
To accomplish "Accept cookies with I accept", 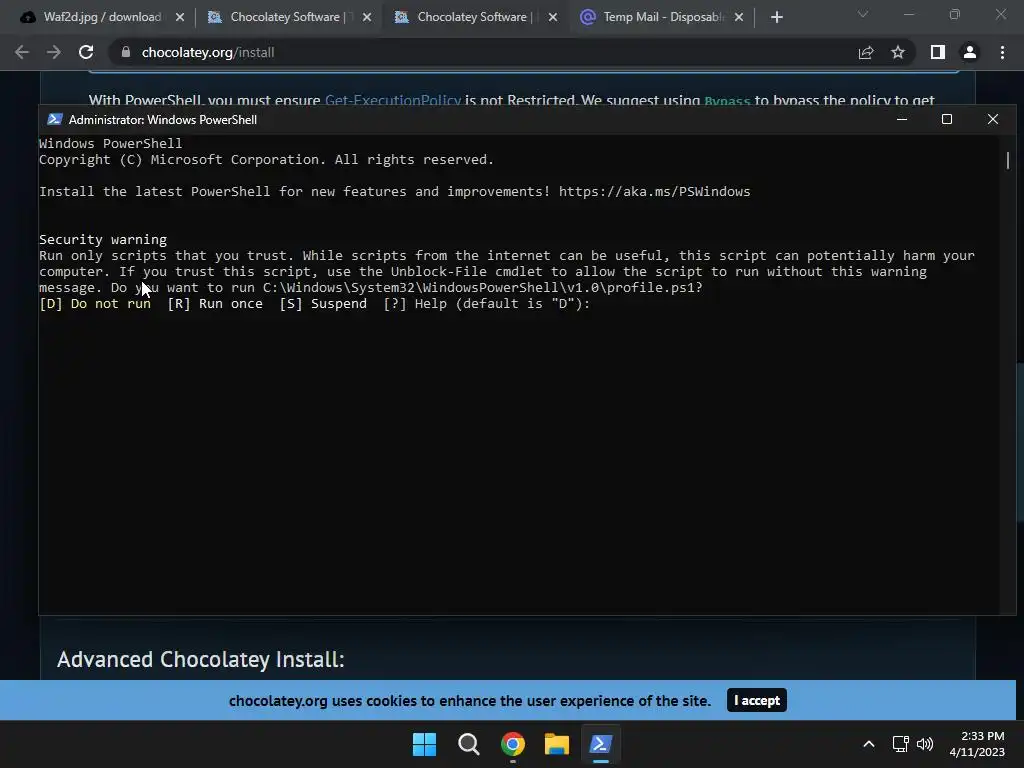I will coord(757,700).
